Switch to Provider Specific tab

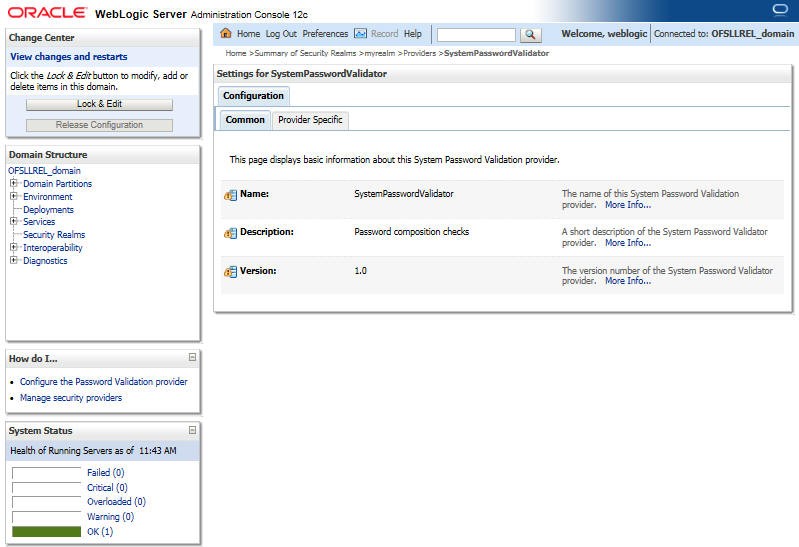tap(310, 120)
